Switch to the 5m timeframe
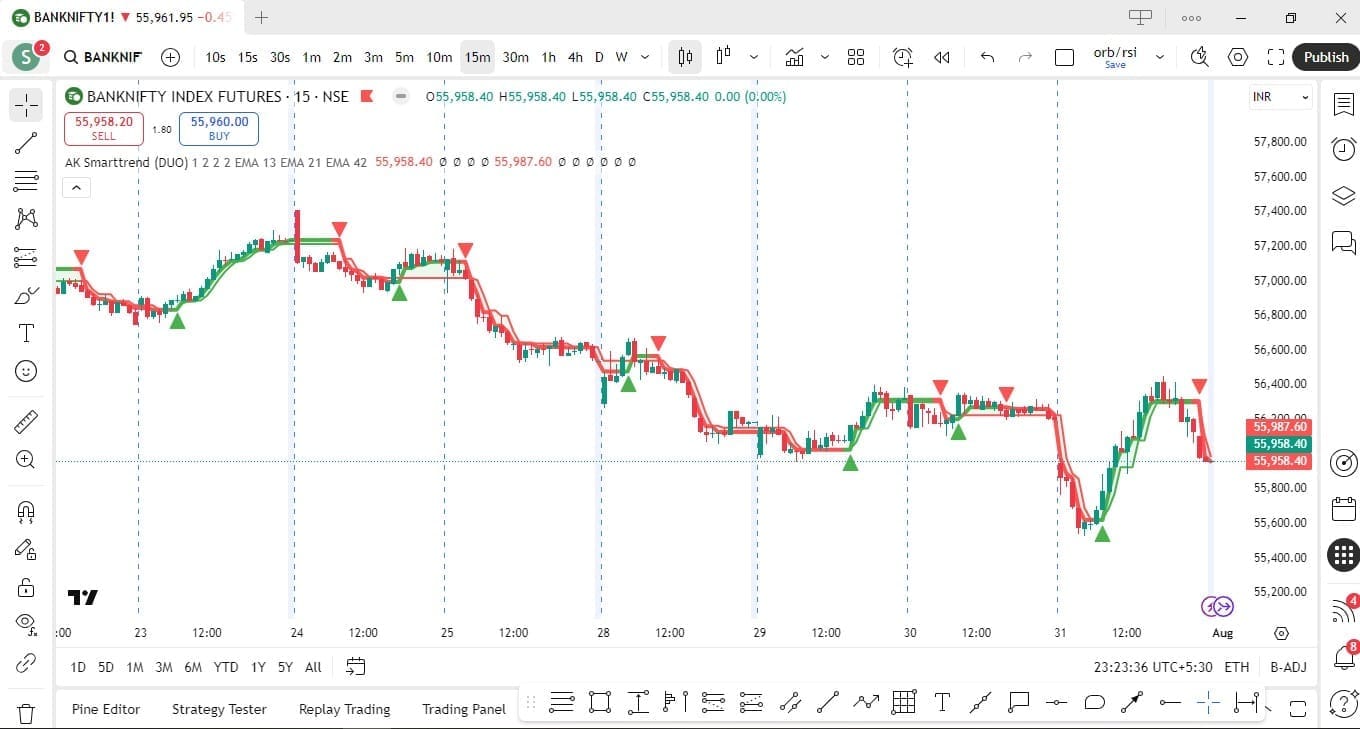Screen dimensions: 1360x729 point(404,57)
